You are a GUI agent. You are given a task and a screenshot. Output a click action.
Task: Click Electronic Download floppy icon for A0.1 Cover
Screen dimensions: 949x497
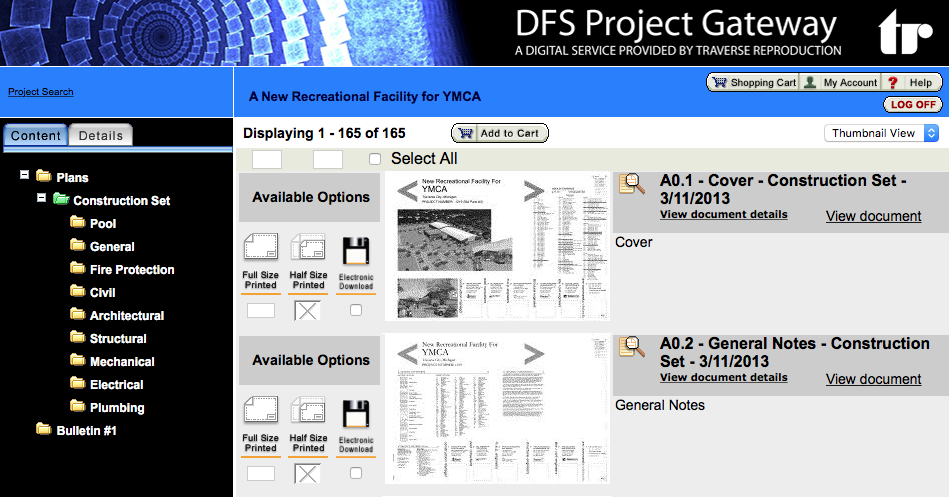pos(356,251)
